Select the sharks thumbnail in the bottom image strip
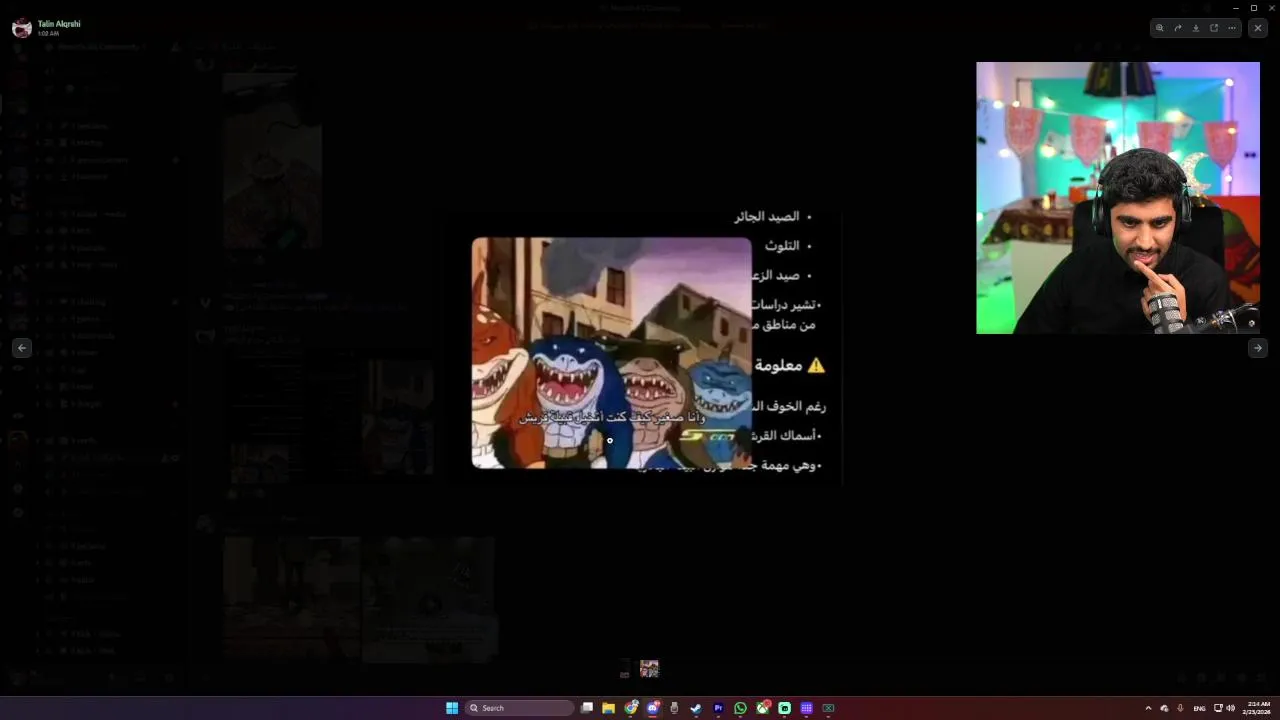 [649, 668]
